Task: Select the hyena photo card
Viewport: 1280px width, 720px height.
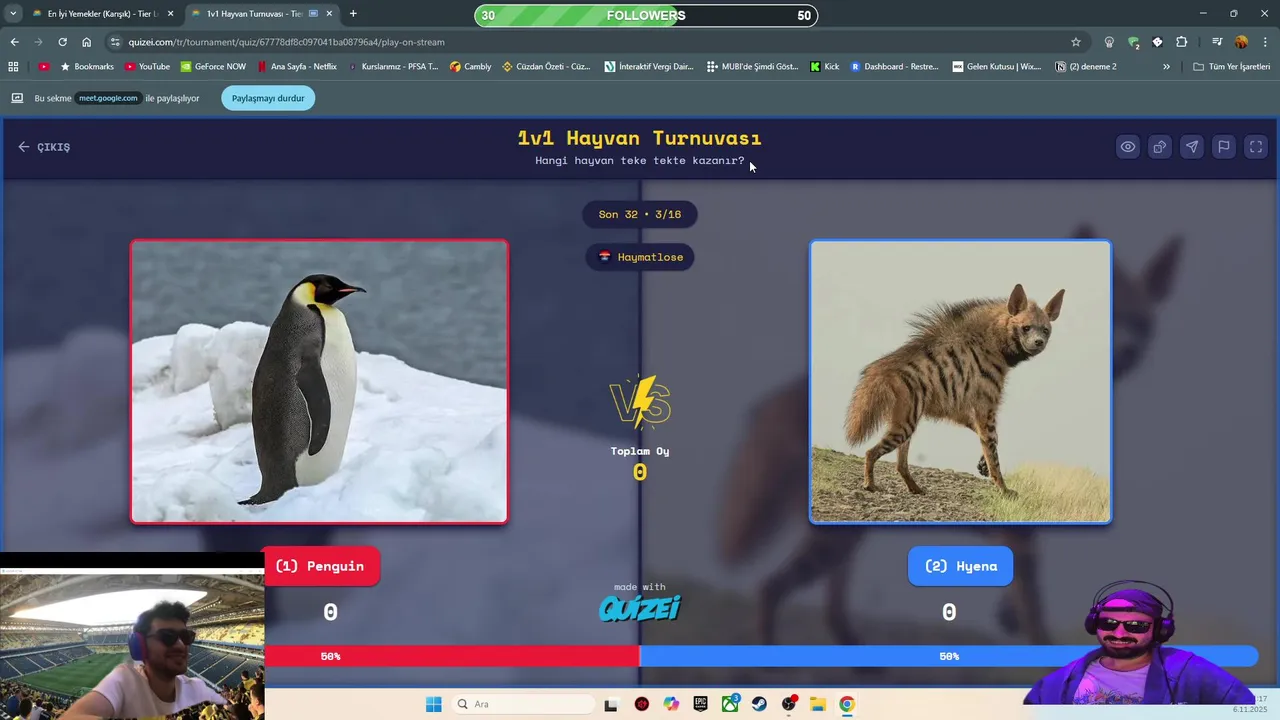Action: coord(960,381)
